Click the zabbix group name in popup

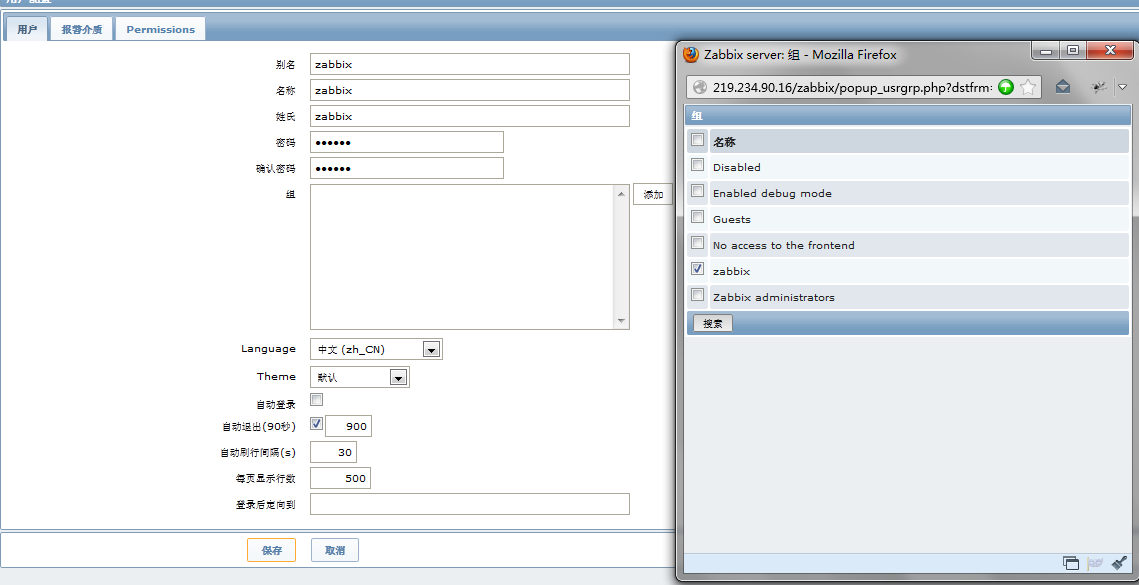pyautogui.click(x=731, y=271)
